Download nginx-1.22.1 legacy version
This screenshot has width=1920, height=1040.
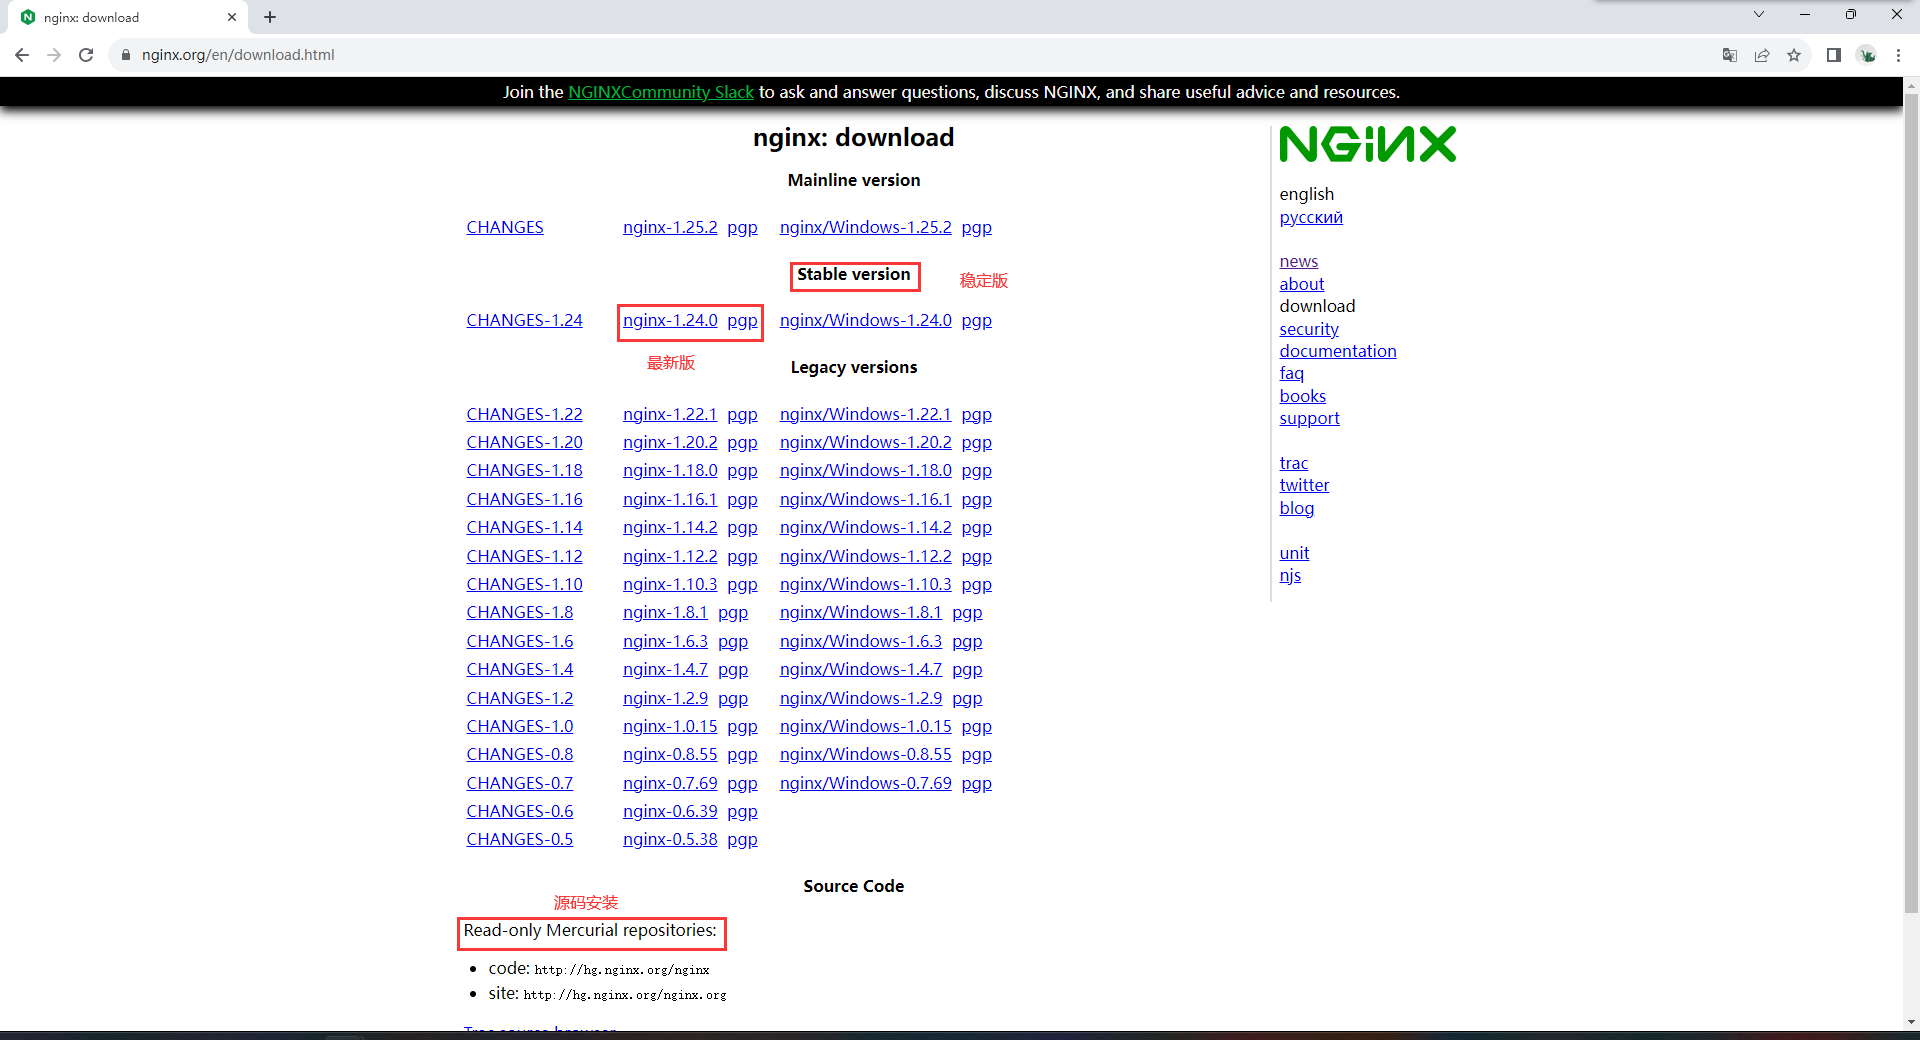click(670, 414)
